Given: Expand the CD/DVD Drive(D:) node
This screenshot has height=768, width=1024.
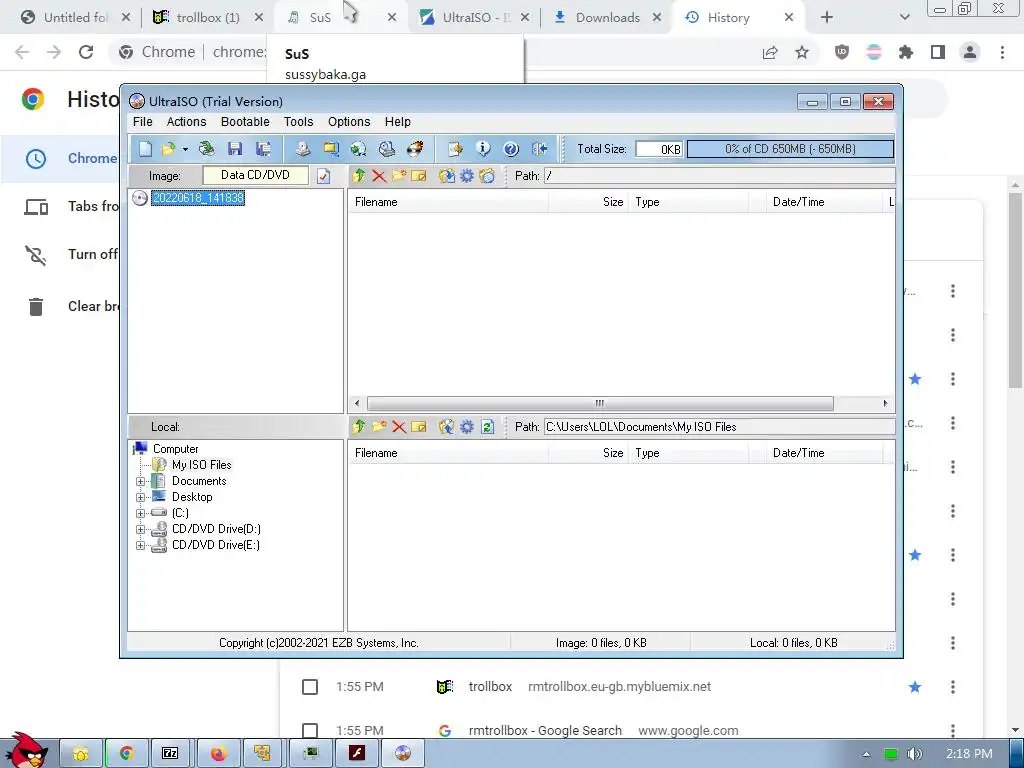Looking at the screenshot, I should 140,529.
